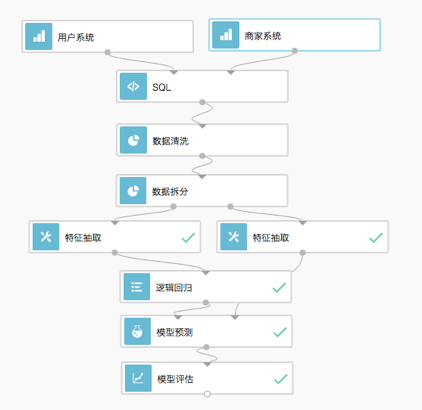This screenshot has width=422, height=410.
Task: Click the list icon of 逻辑回归 node
Action: pyautogui.click(x=137, y=287)
